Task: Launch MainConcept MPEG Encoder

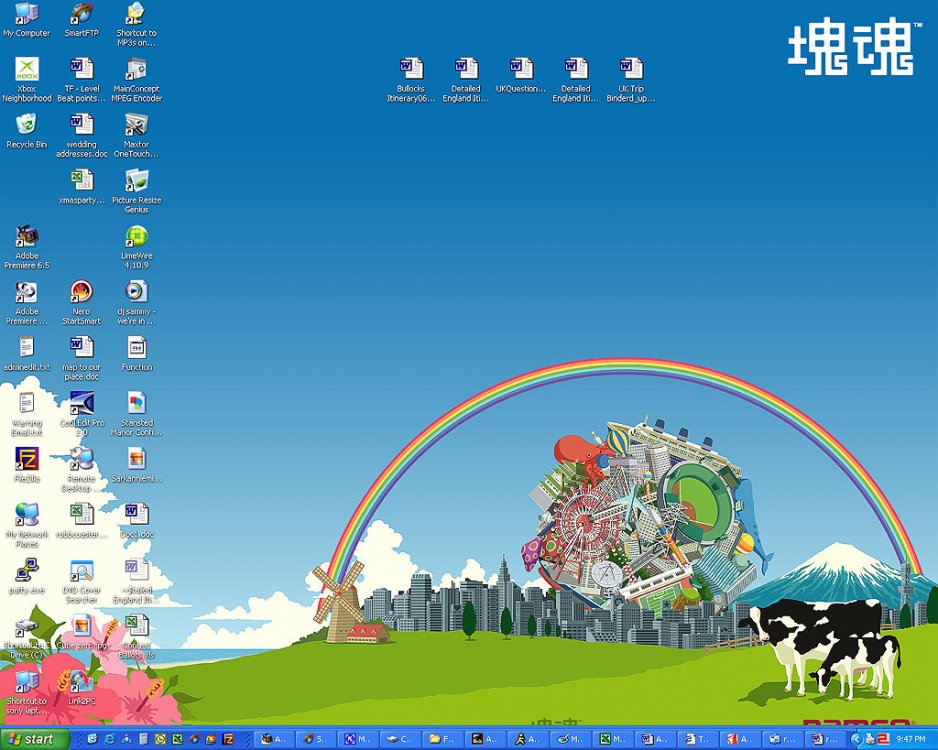Action: (x=136, y=72)
